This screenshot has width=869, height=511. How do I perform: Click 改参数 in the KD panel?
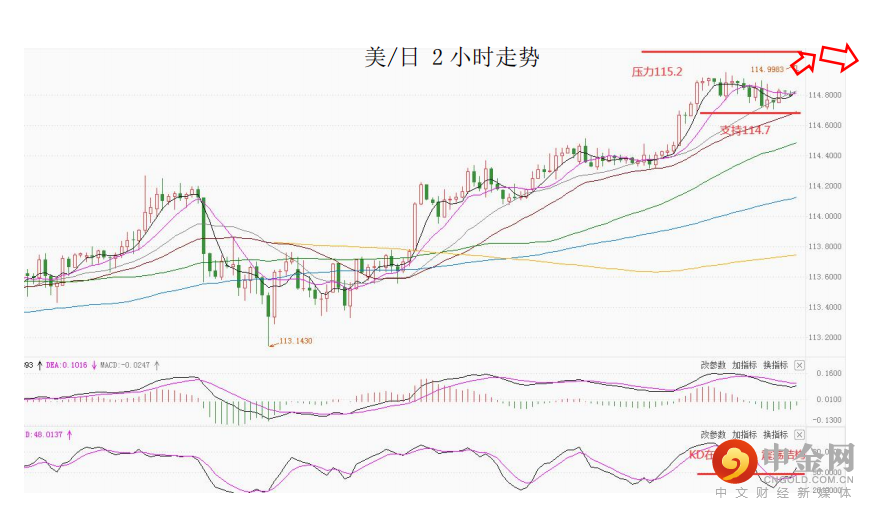pyautogui.click(x=713, y=435)
